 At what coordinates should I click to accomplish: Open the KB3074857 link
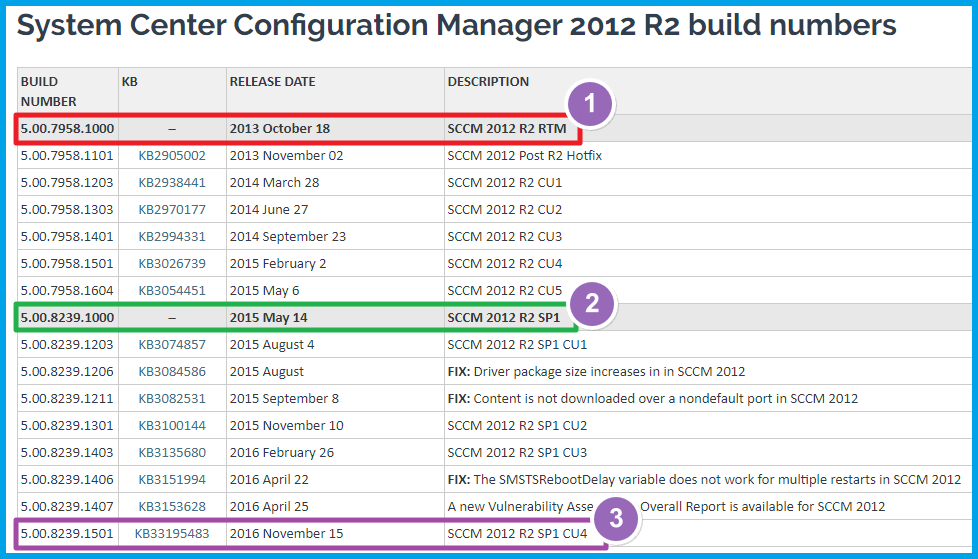pos(172,344)
